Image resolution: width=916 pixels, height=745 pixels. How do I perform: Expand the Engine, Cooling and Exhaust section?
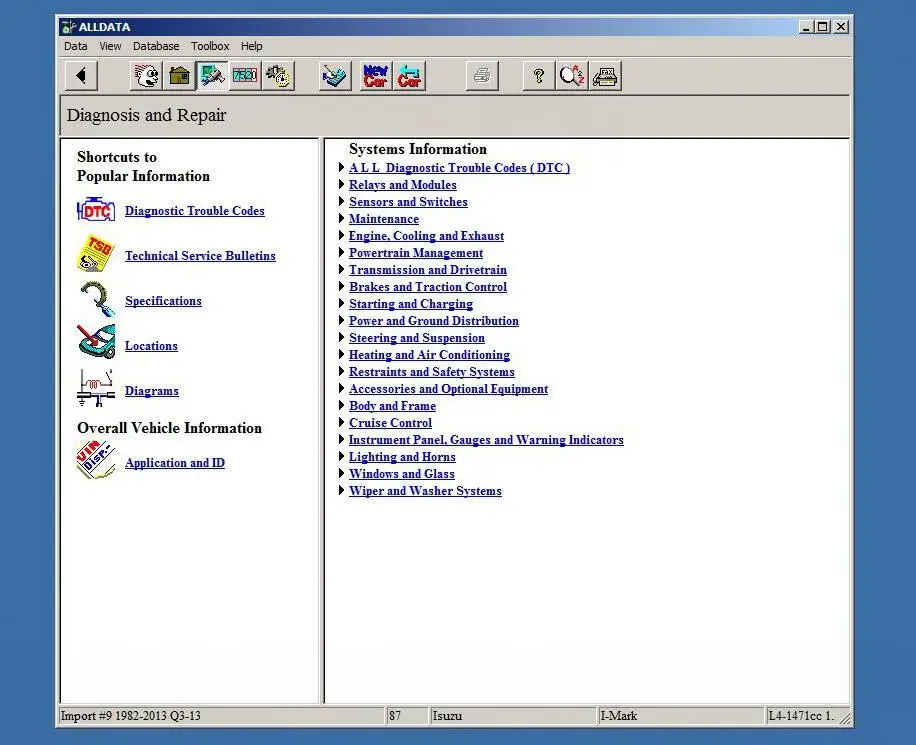coord(426,236)
